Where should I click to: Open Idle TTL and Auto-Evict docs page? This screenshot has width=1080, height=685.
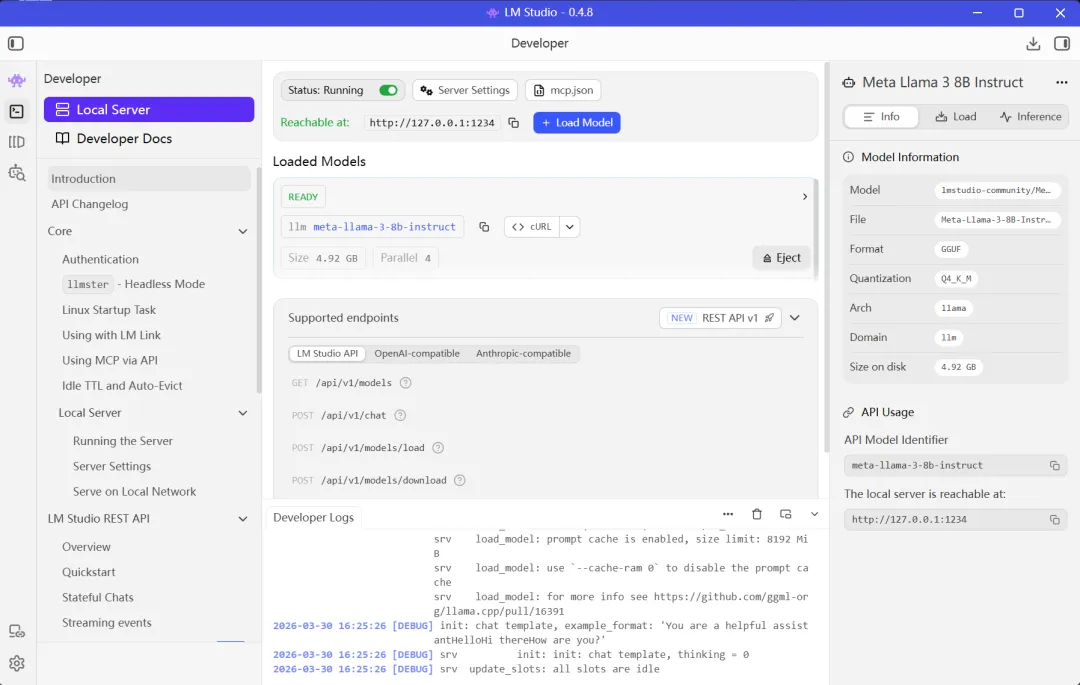(123, 386)
